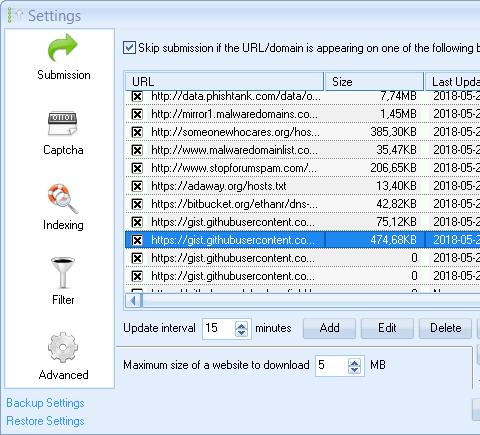Click the Add blacklist button
Viewport: 480px width, 435px height.
coord(329,328)
